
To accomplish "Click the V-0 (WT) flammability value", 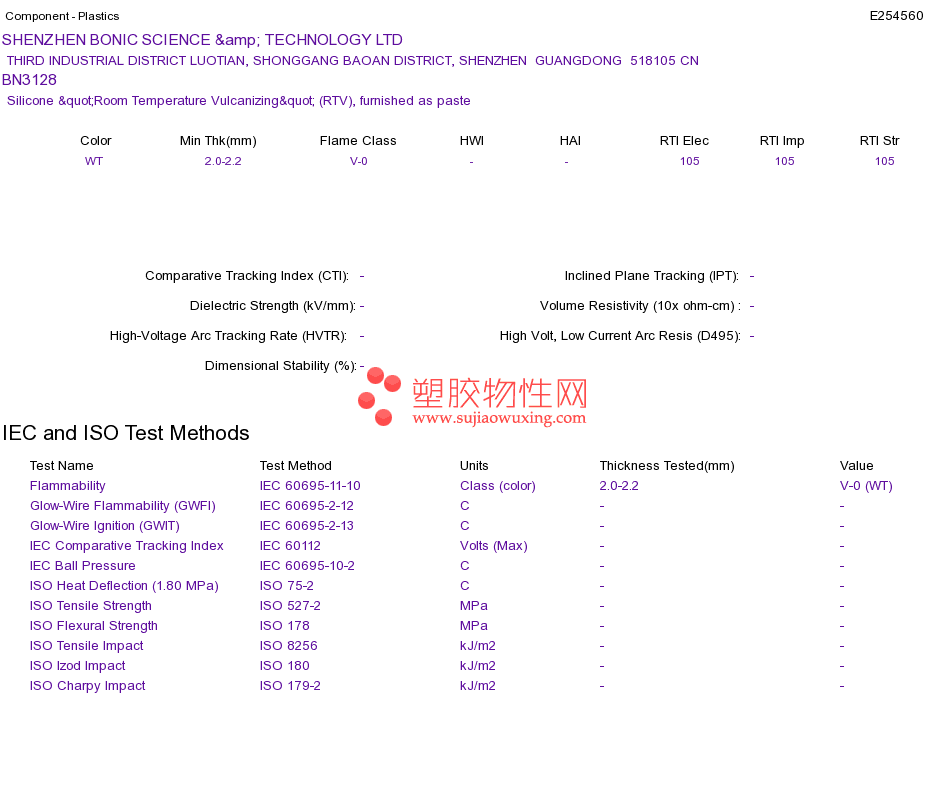I will click(x=866, y=485).
